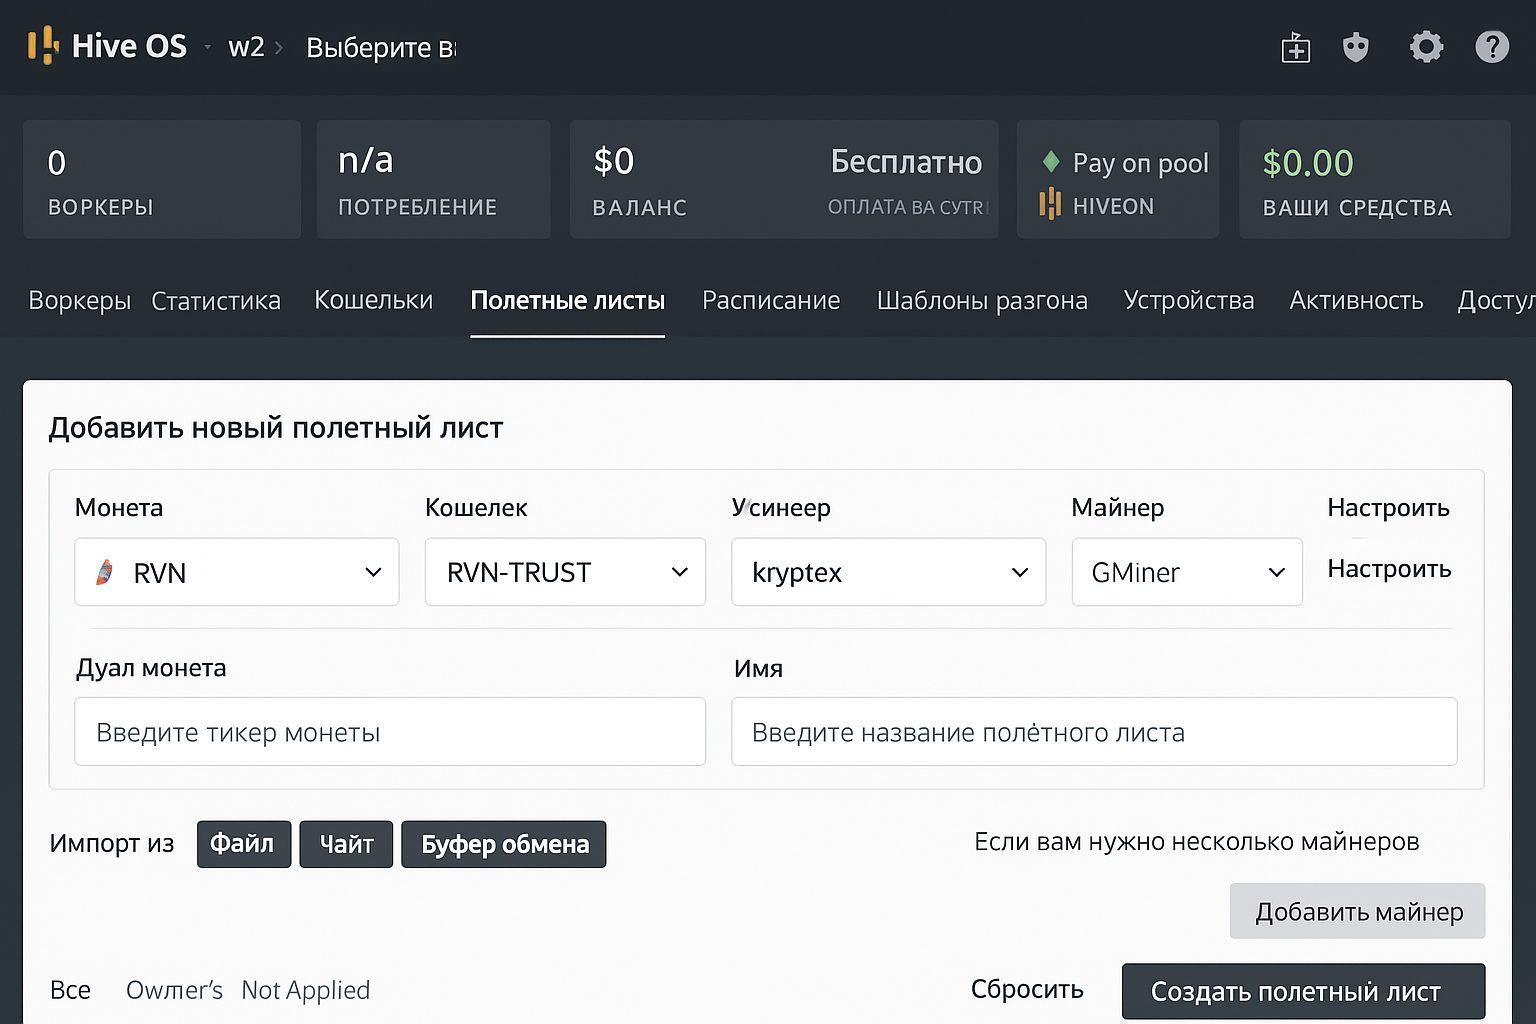Click the w2 farm breadcrumb selector

(246, 47)
